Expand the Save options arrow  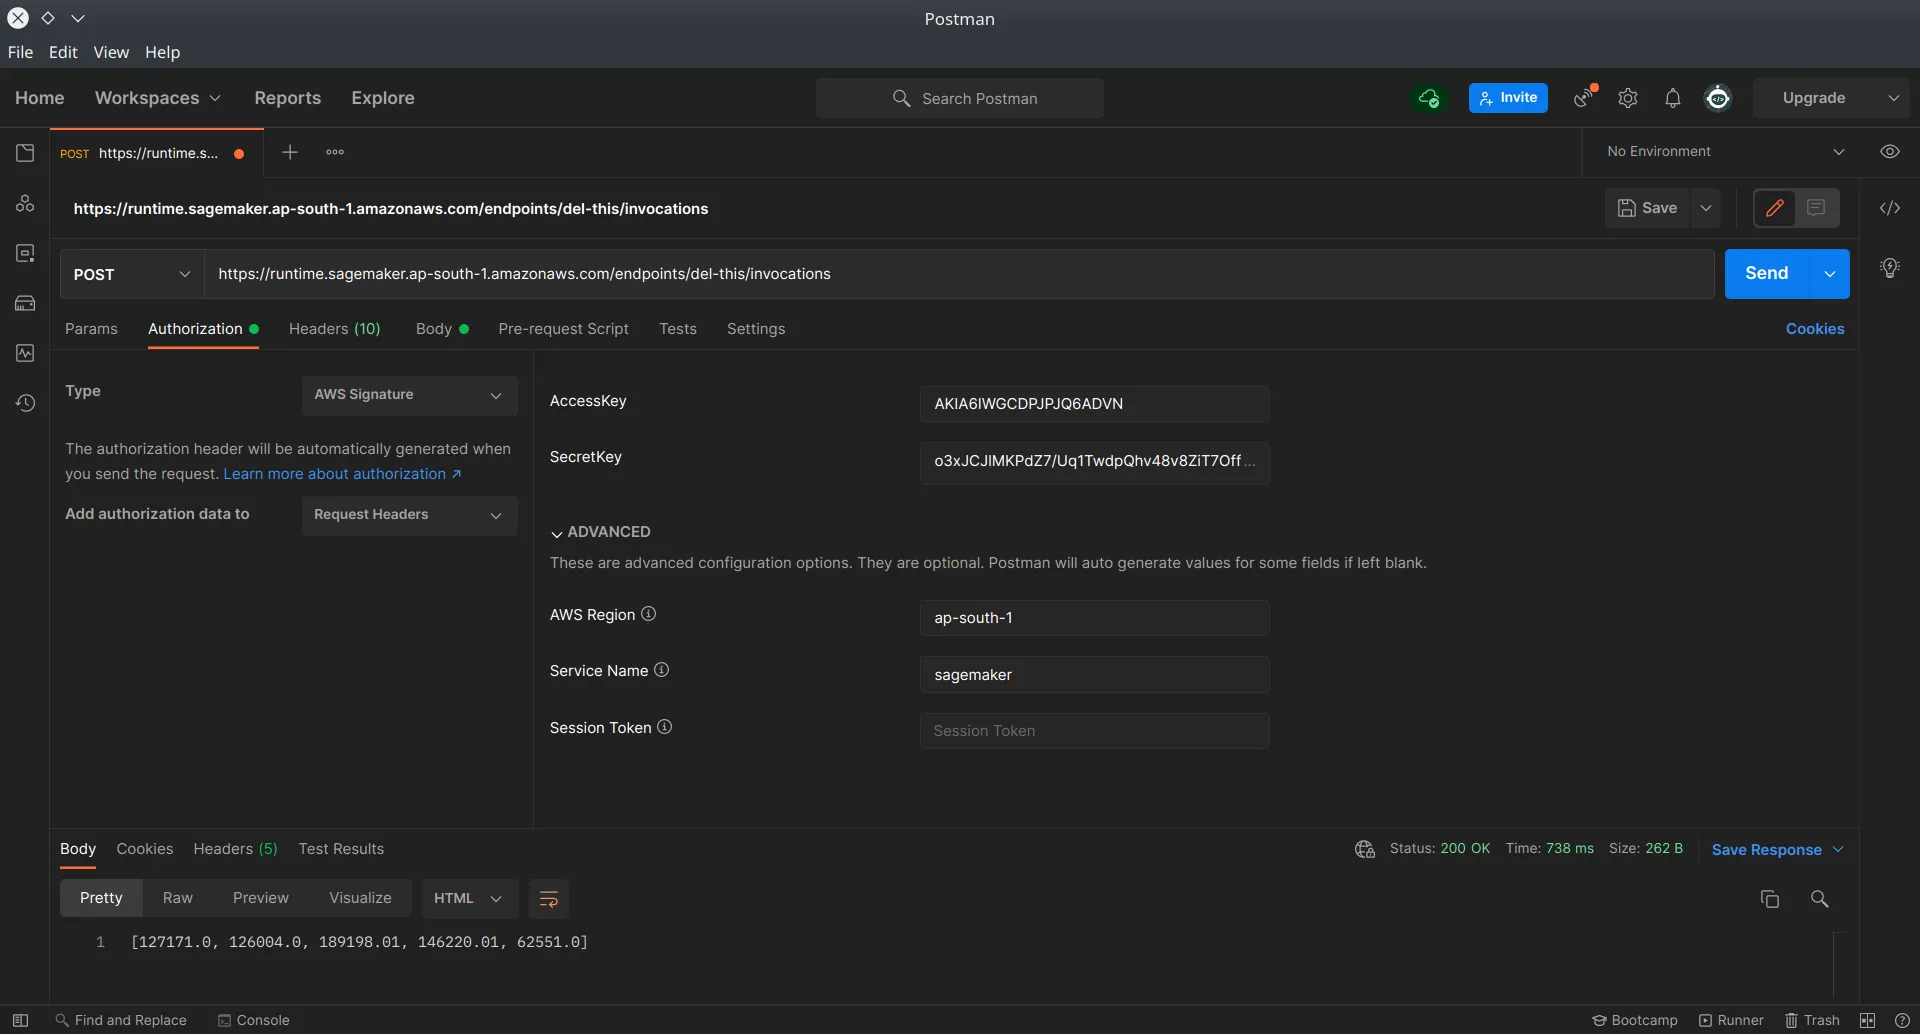(x=1706, y=208)
